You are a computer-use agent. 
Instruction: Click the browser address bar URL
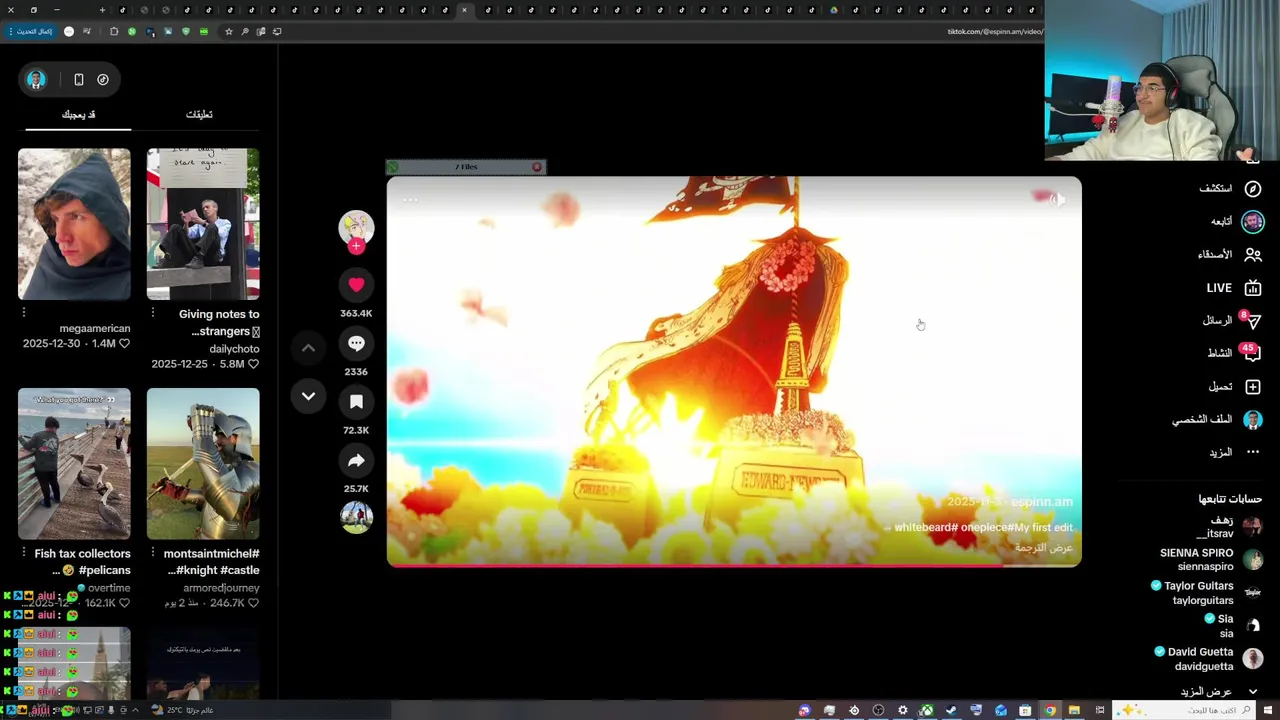pos(995,31)
